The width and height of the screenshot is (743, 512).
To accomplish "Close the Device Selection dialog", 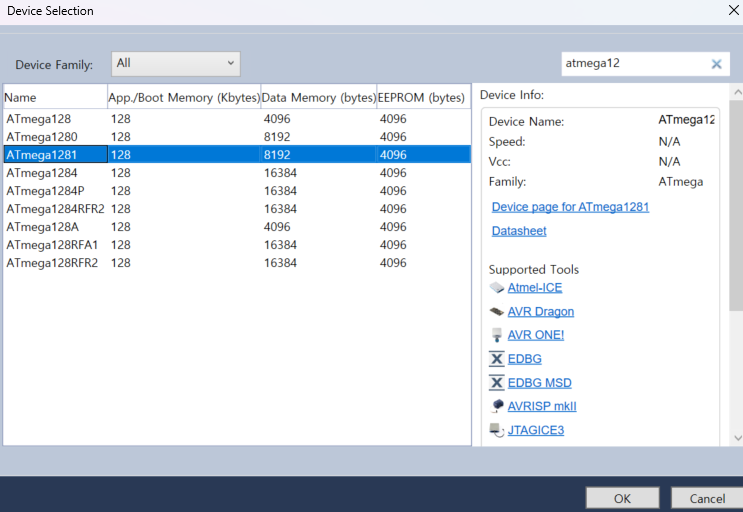I will tap(734, 10).
